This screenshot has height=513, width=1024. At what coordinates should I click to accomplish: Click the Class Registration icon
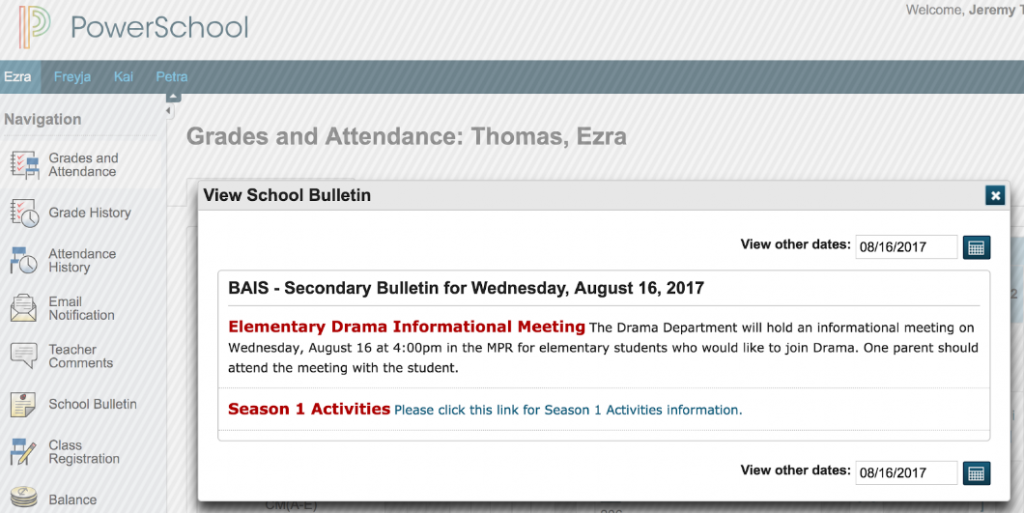pos(24,452)
